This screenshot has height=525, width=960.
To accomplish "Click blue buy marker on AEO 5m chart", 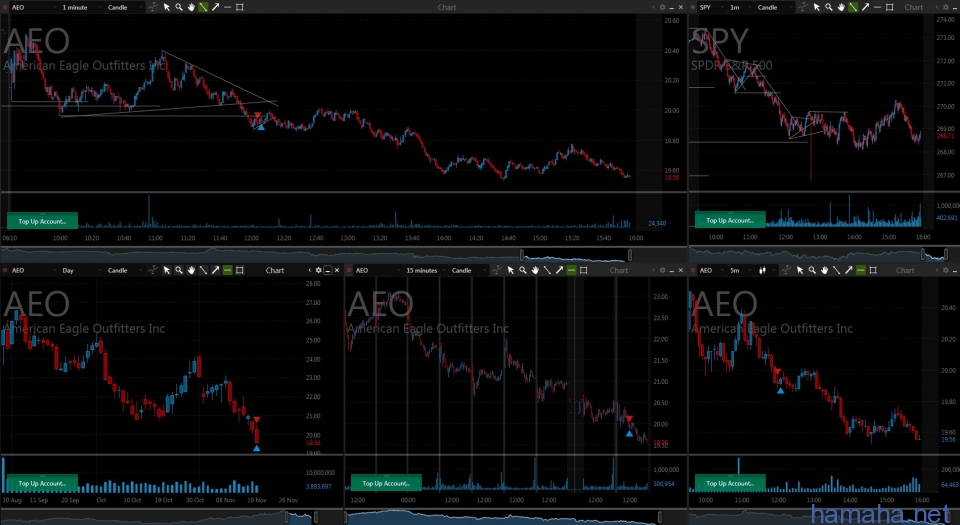I will point(781,390).
